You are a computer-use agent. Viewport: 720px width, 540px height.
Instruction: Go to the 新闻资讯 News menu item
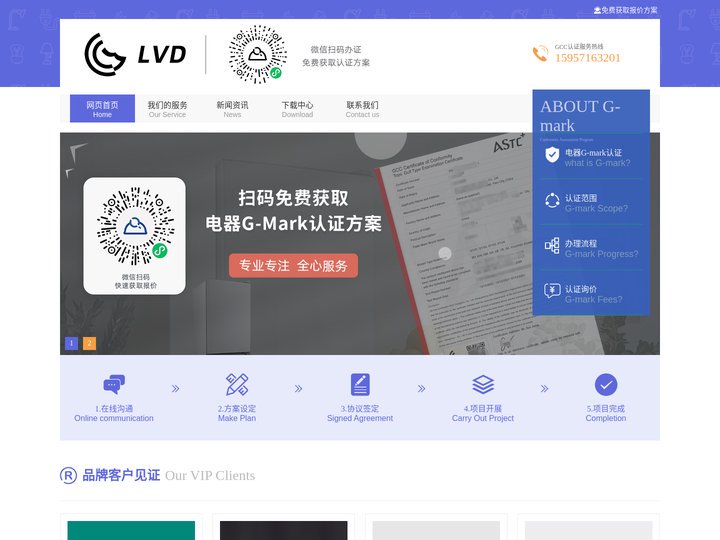click(232, 109)
